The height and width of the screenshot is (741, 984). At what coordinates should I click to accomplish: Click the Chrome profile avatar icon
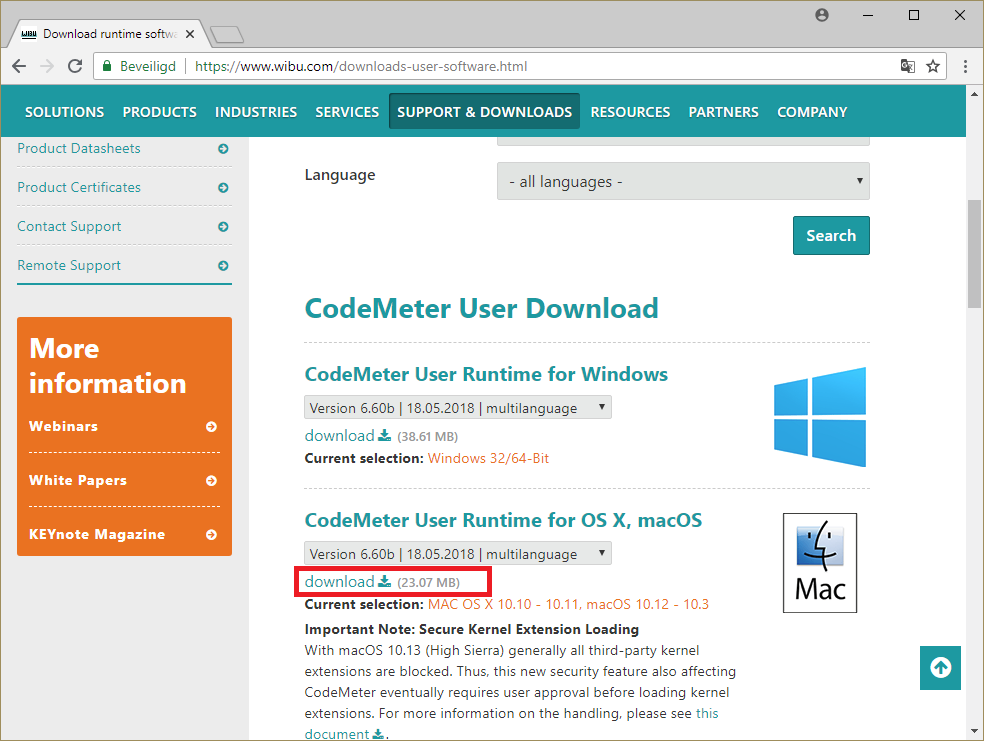pyautogui.click(x=822, y=15)
